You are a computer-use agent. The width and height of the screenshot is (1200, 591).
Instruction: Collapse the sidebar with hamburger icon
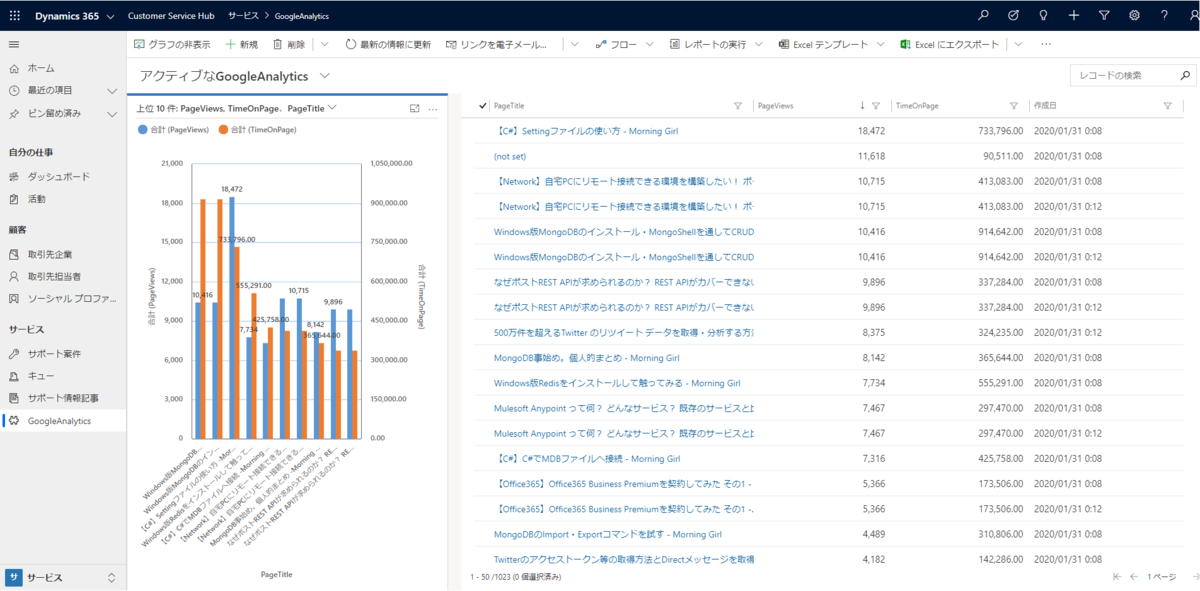[14, 44]
